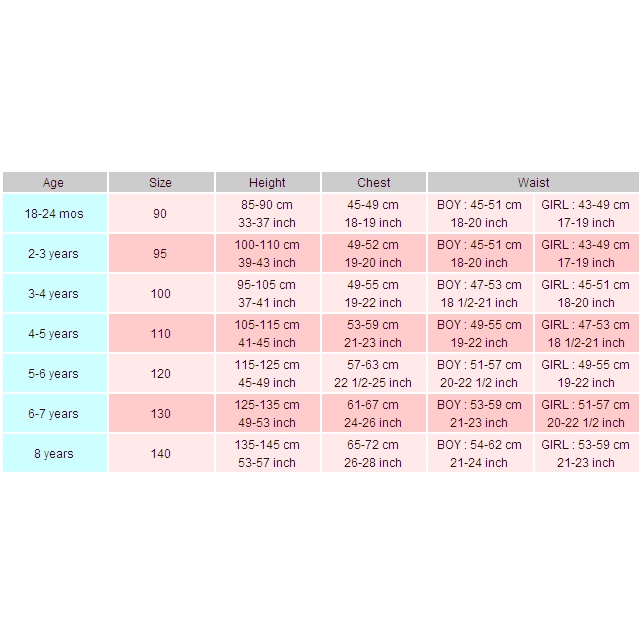This screenshot has height=642, width=642.
Task: Select the 57-63 cm chest cell
Action: pos(374,374)
